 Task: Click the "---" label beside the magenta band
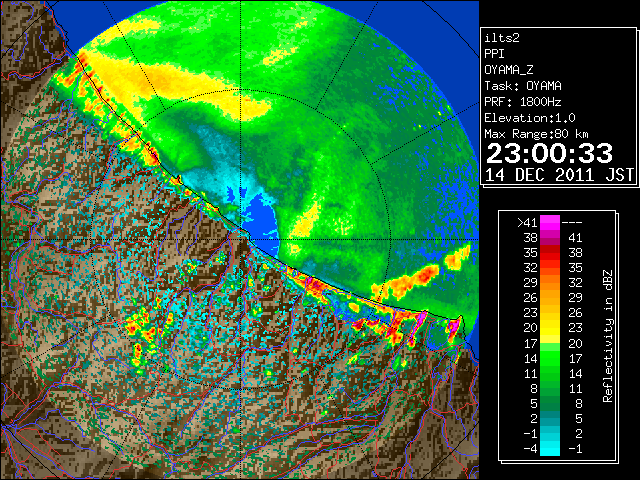tap(572, 223)
